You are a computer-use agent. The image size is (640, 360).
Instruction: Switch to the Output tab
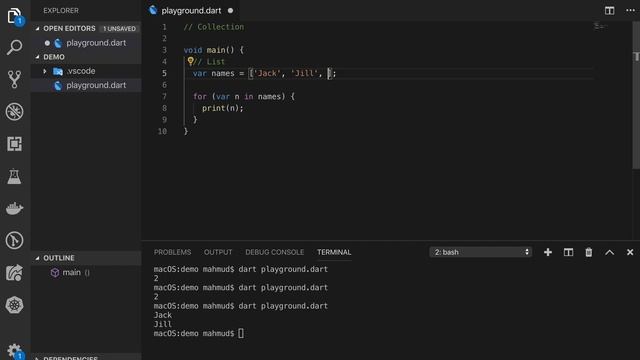click(218, 252)
